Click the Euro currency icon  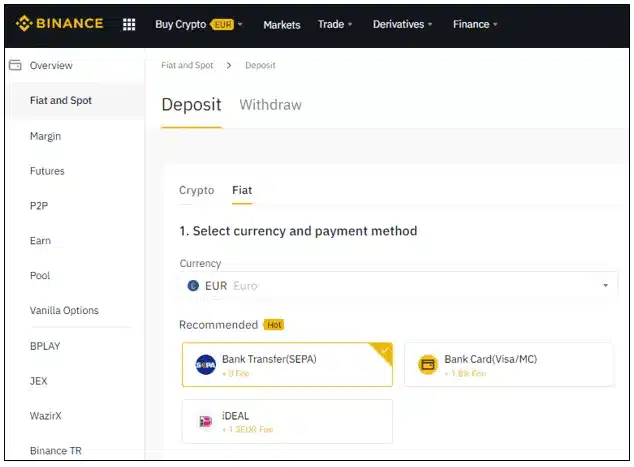click(x=193, y=286)
